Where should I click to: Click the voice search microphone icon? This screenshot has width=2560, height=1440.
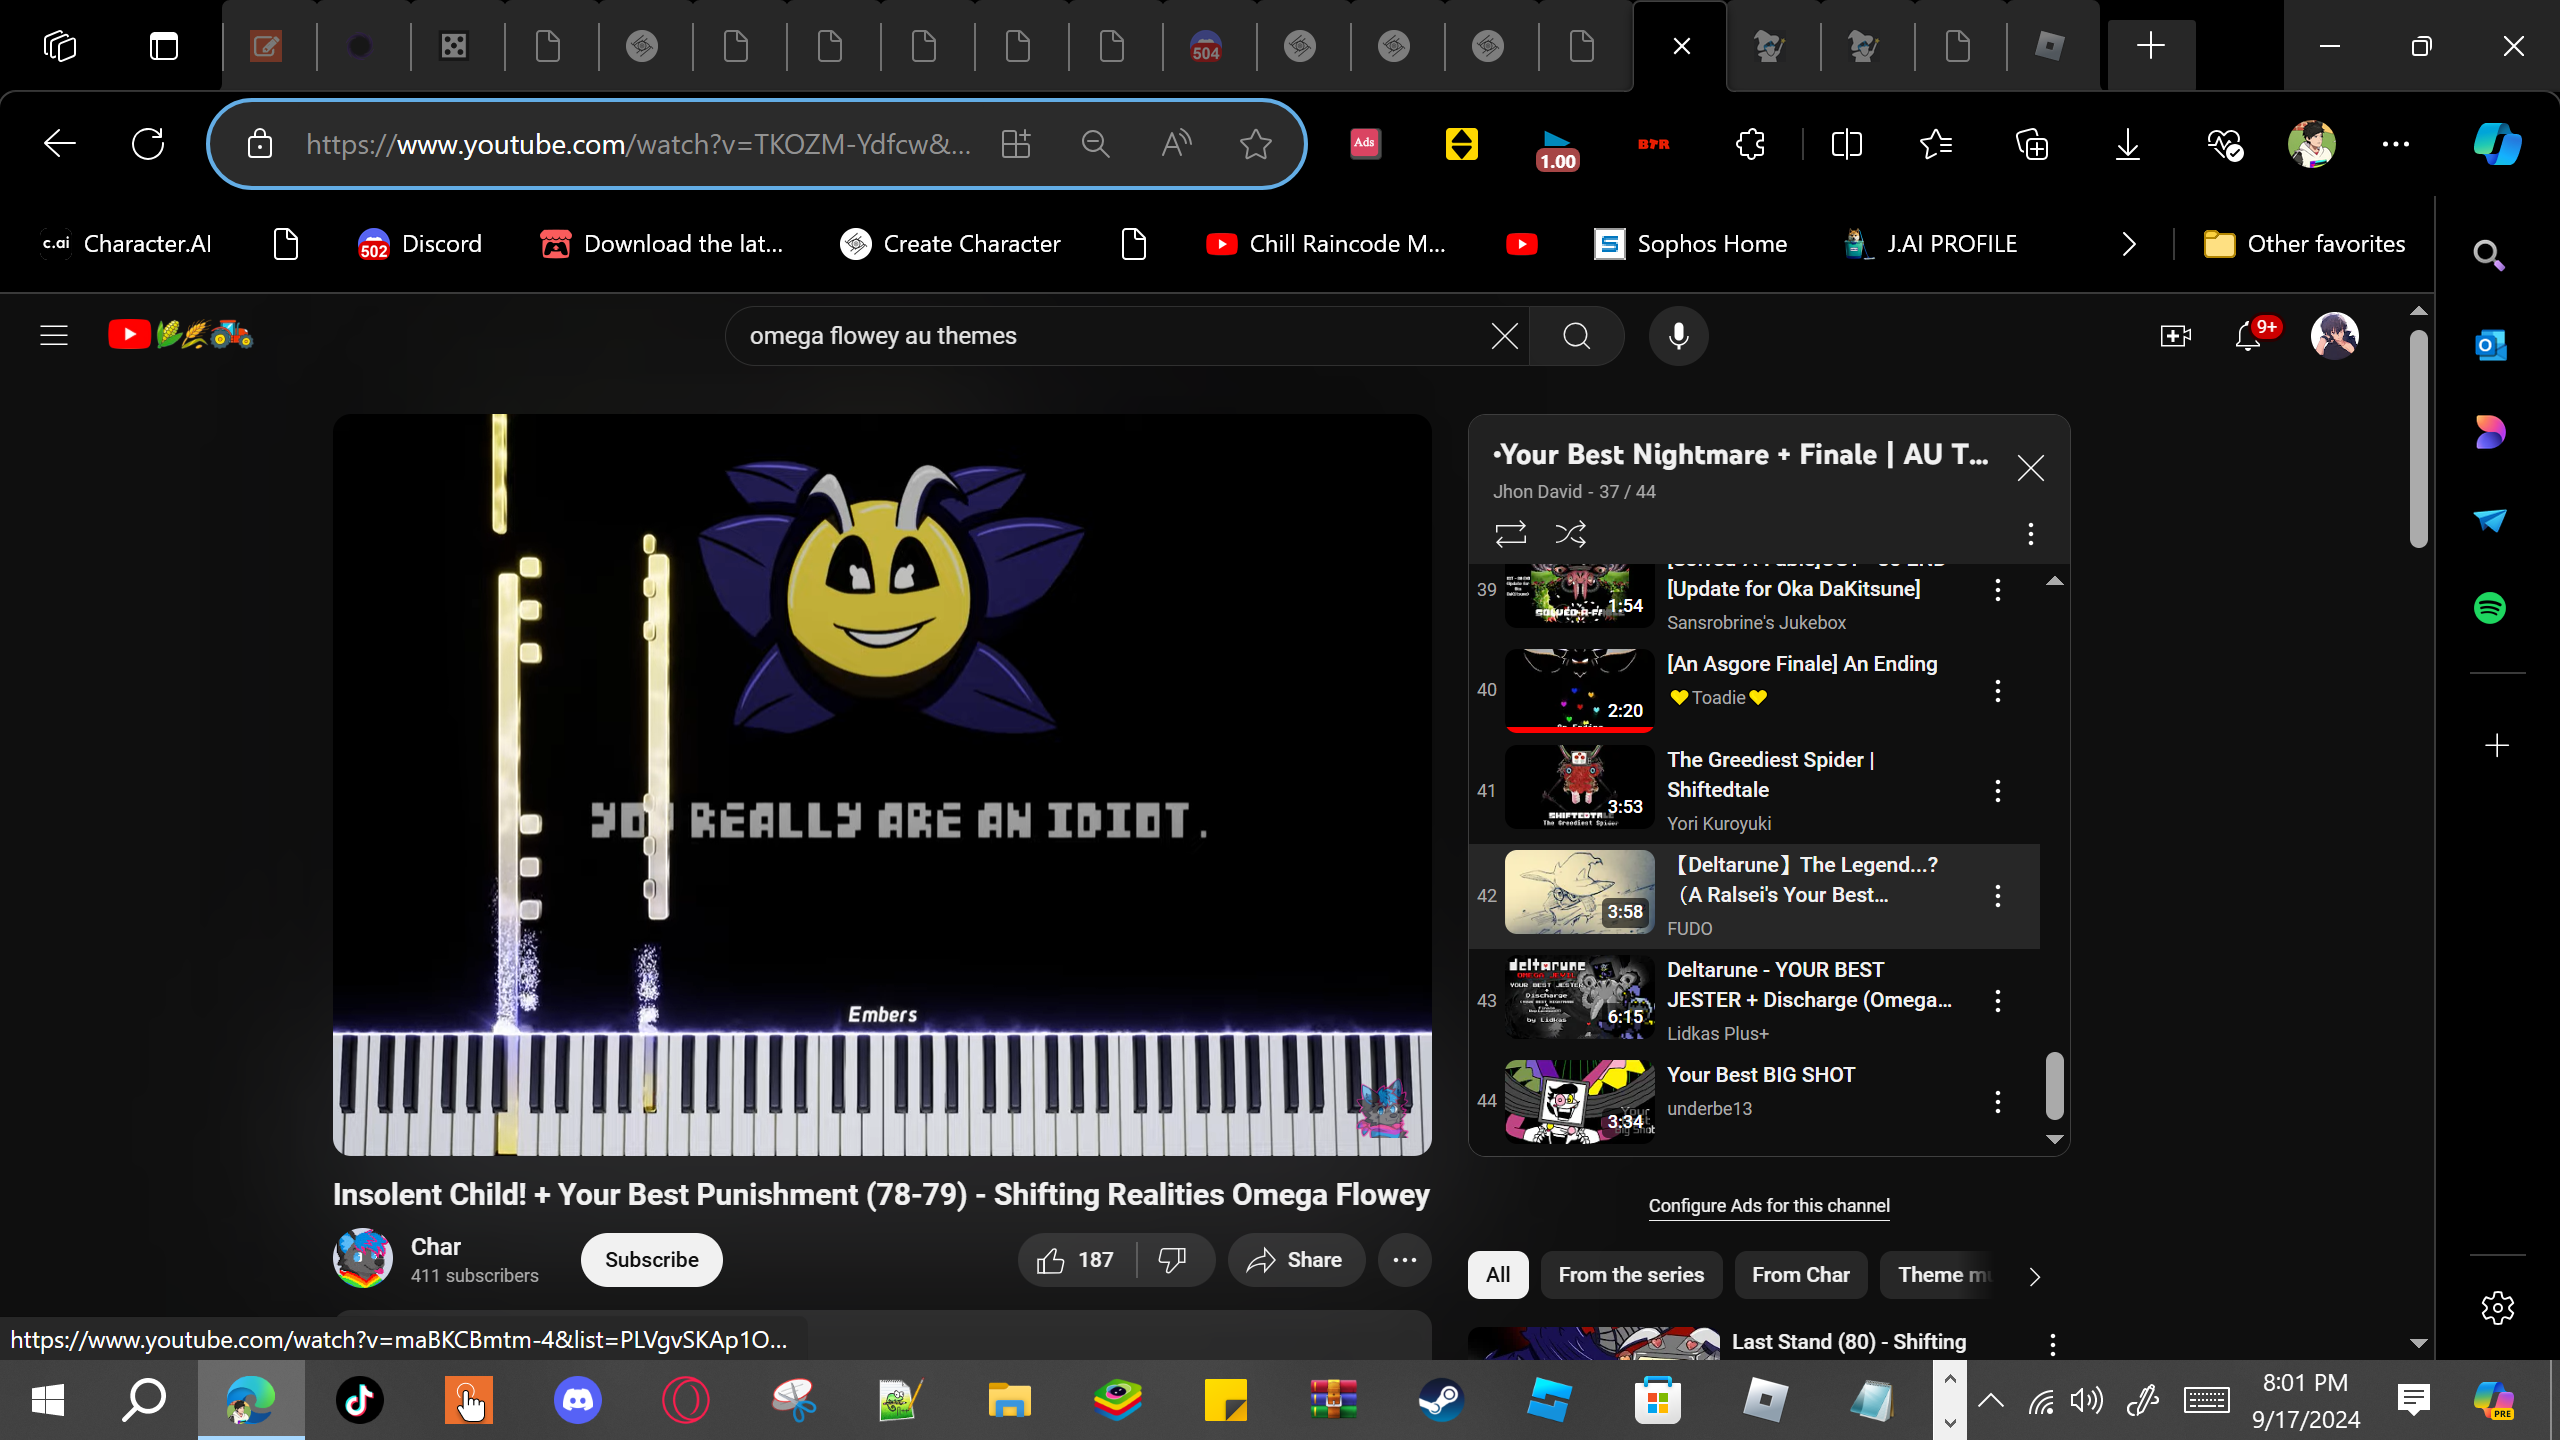tap(1678, 336)
